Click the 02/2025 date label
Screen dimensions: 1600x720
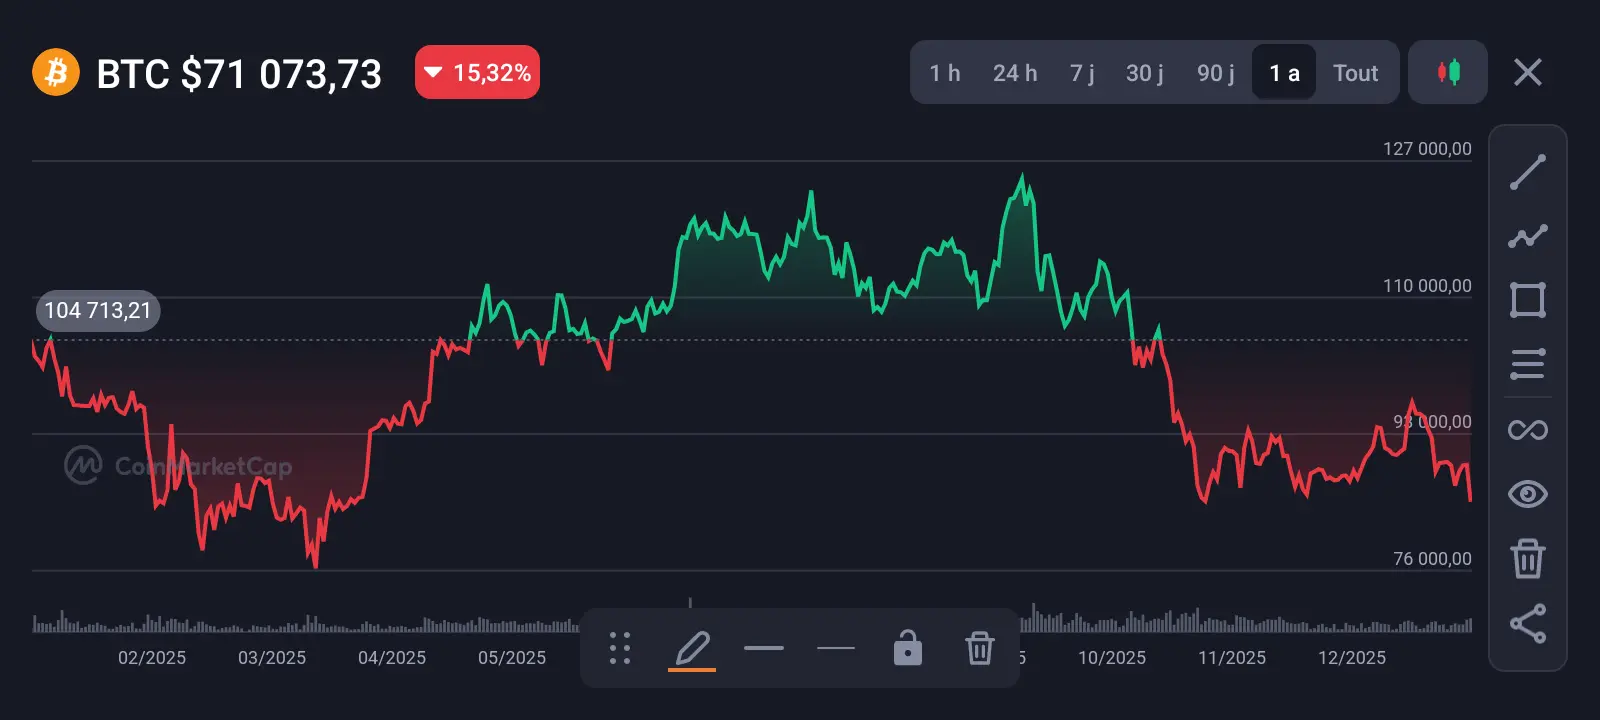152,658
